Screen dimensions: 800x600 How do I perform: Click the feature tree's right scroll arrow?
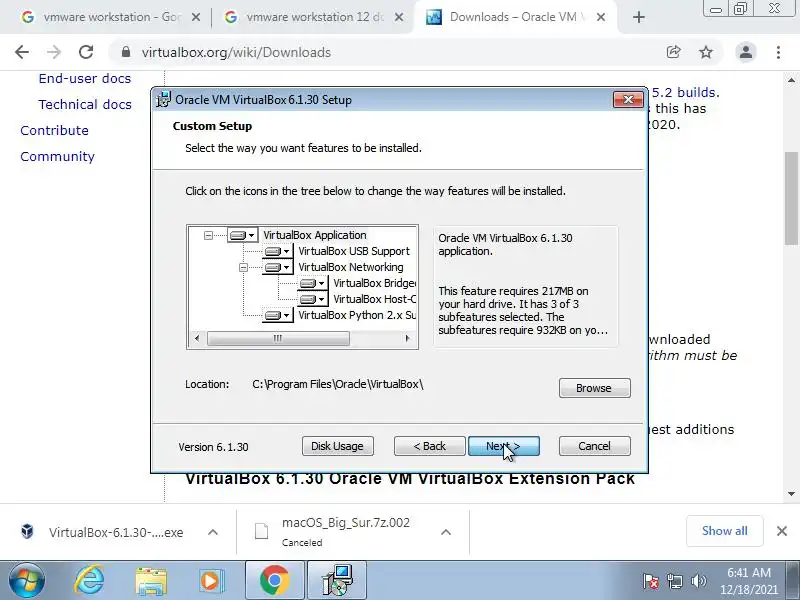(x=407, y=338)
